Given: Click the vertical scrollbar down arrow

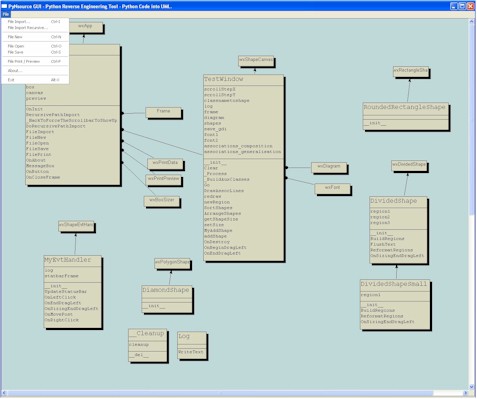Looking at the screenshot, I should pyautogui.click(x=472, y=387).
